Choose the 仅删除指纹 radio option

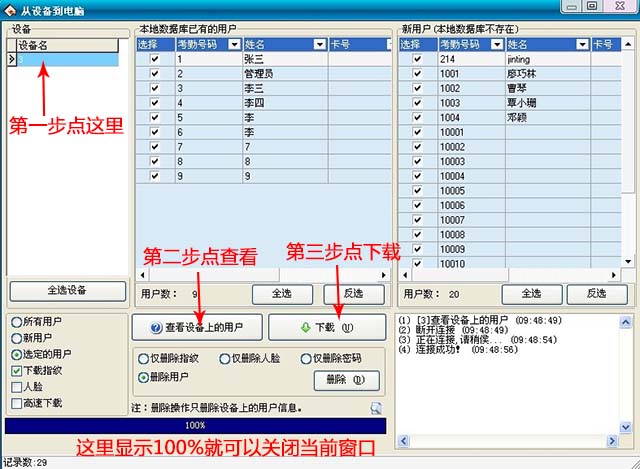(x=143, y=359)
